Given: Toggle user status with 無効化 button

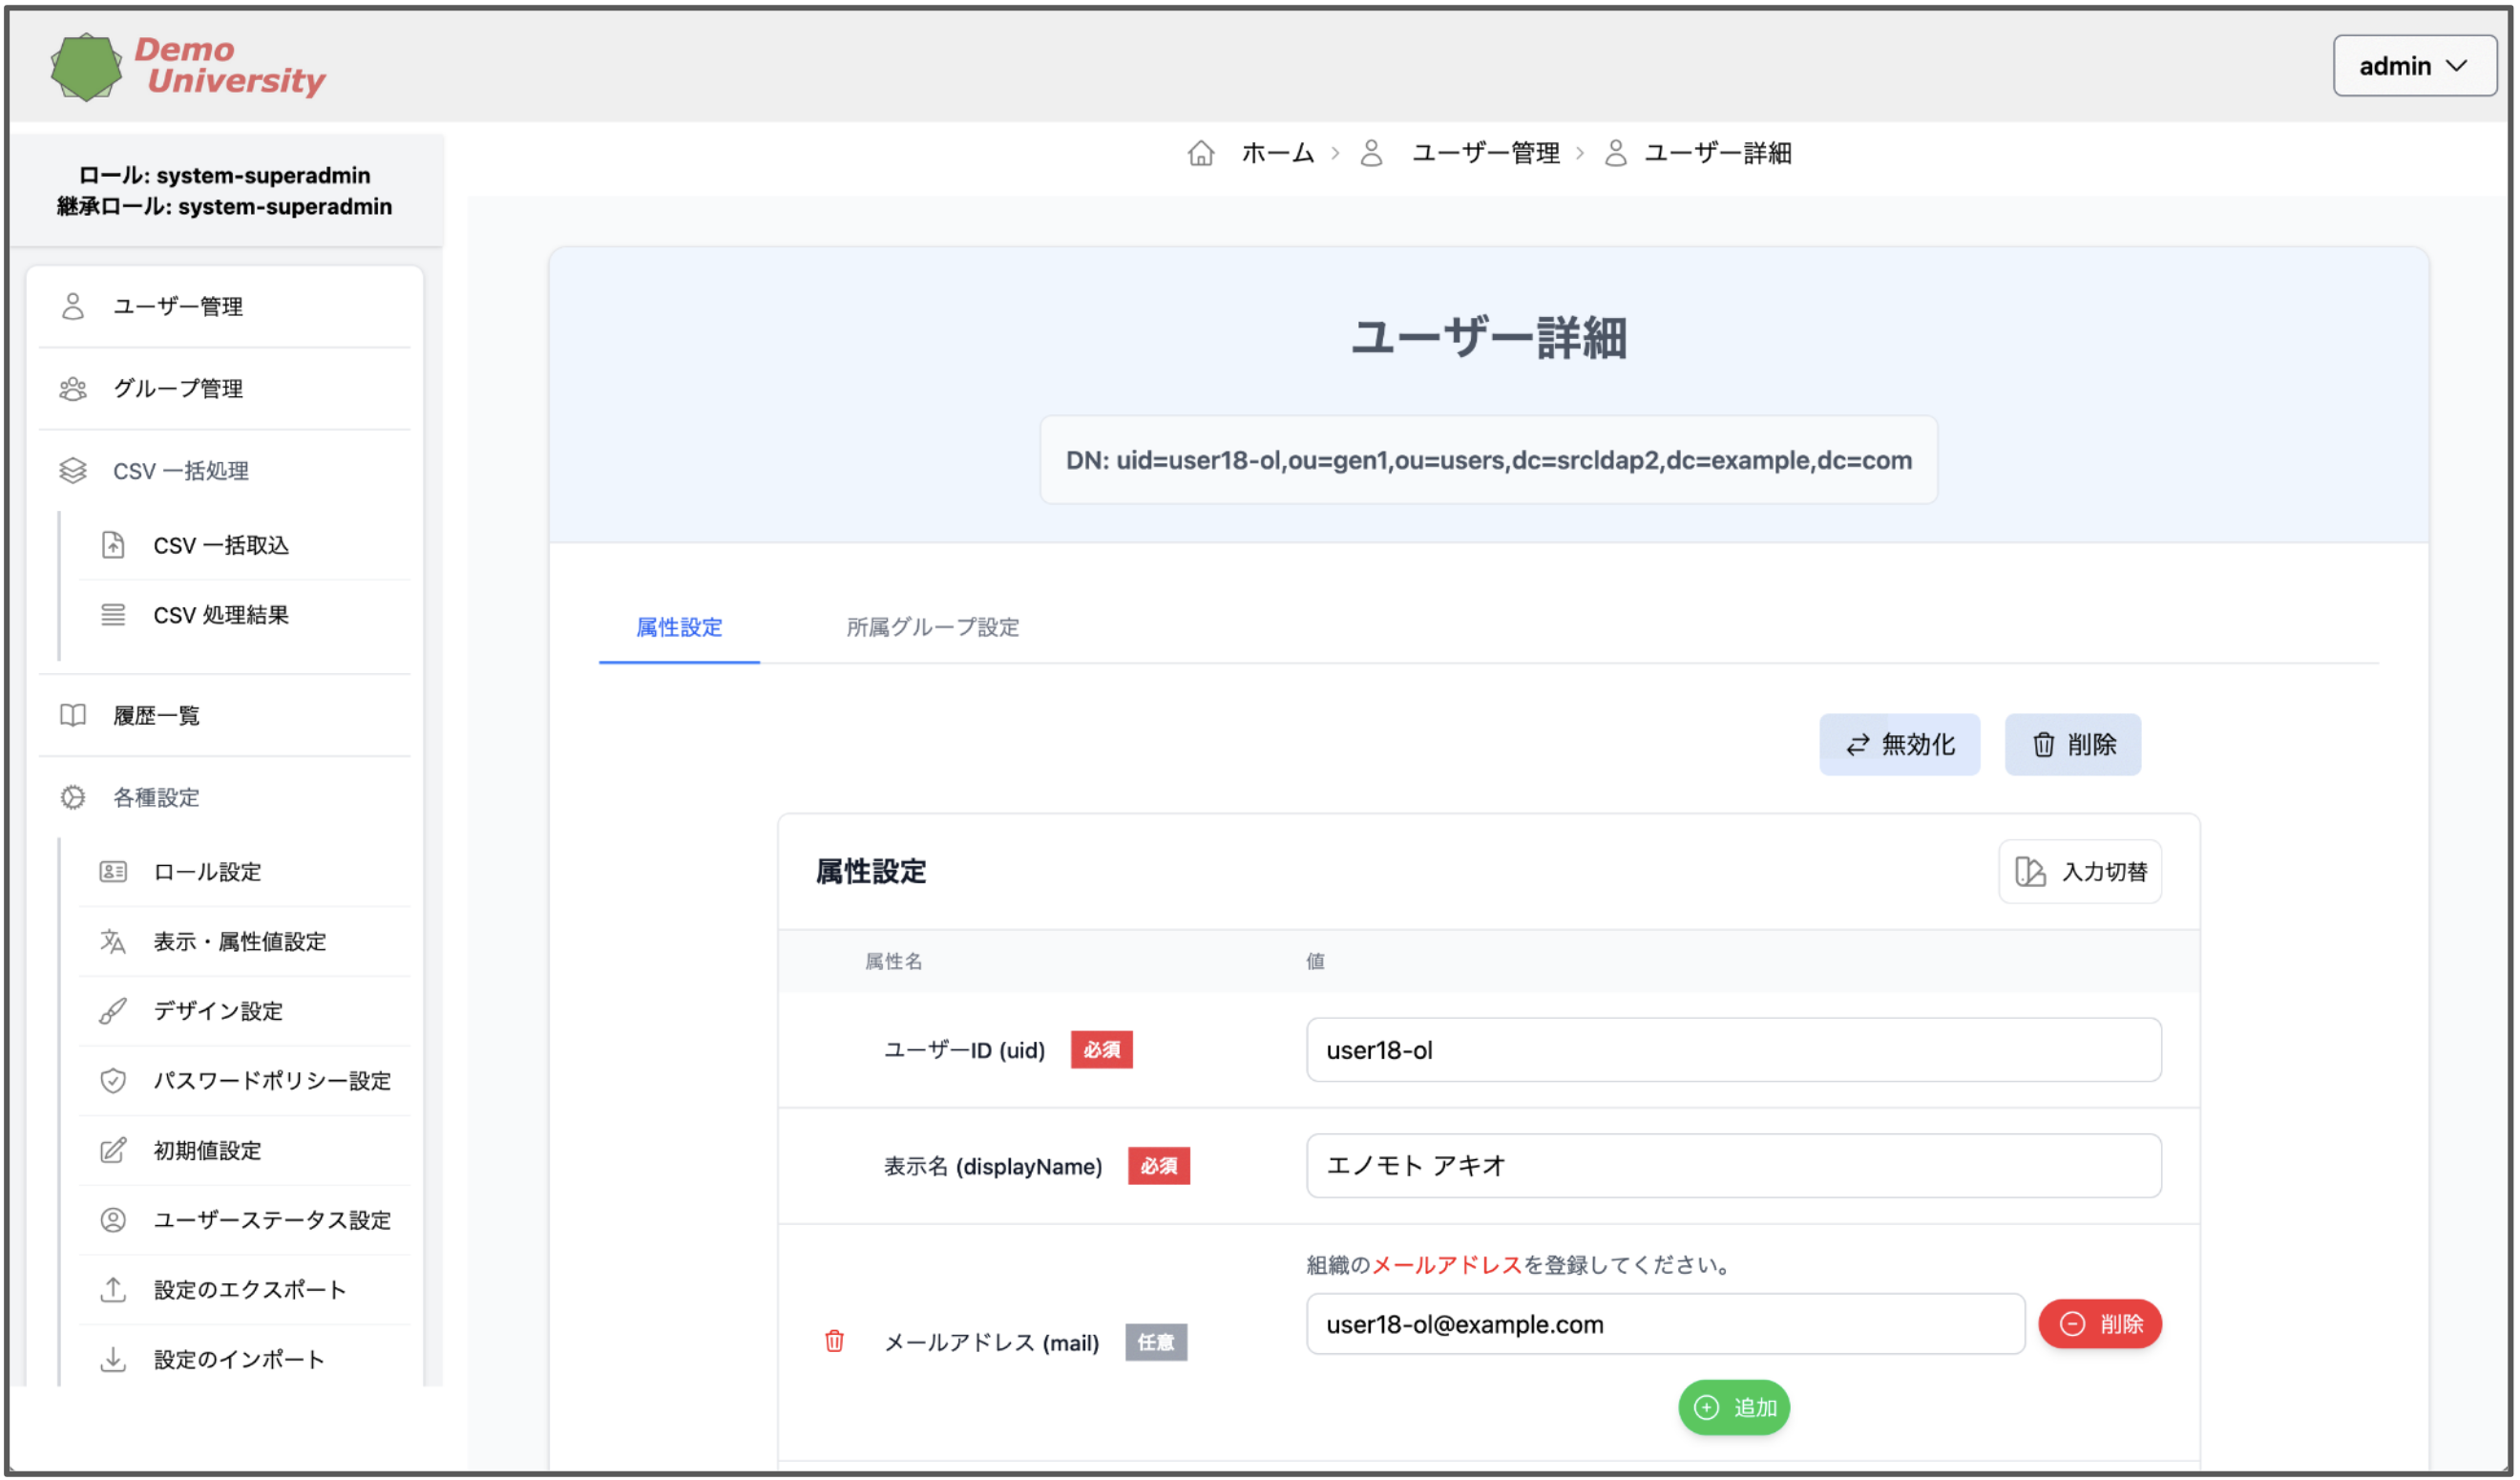Looking at the screenshot, I should click(x=1899, y=745).
